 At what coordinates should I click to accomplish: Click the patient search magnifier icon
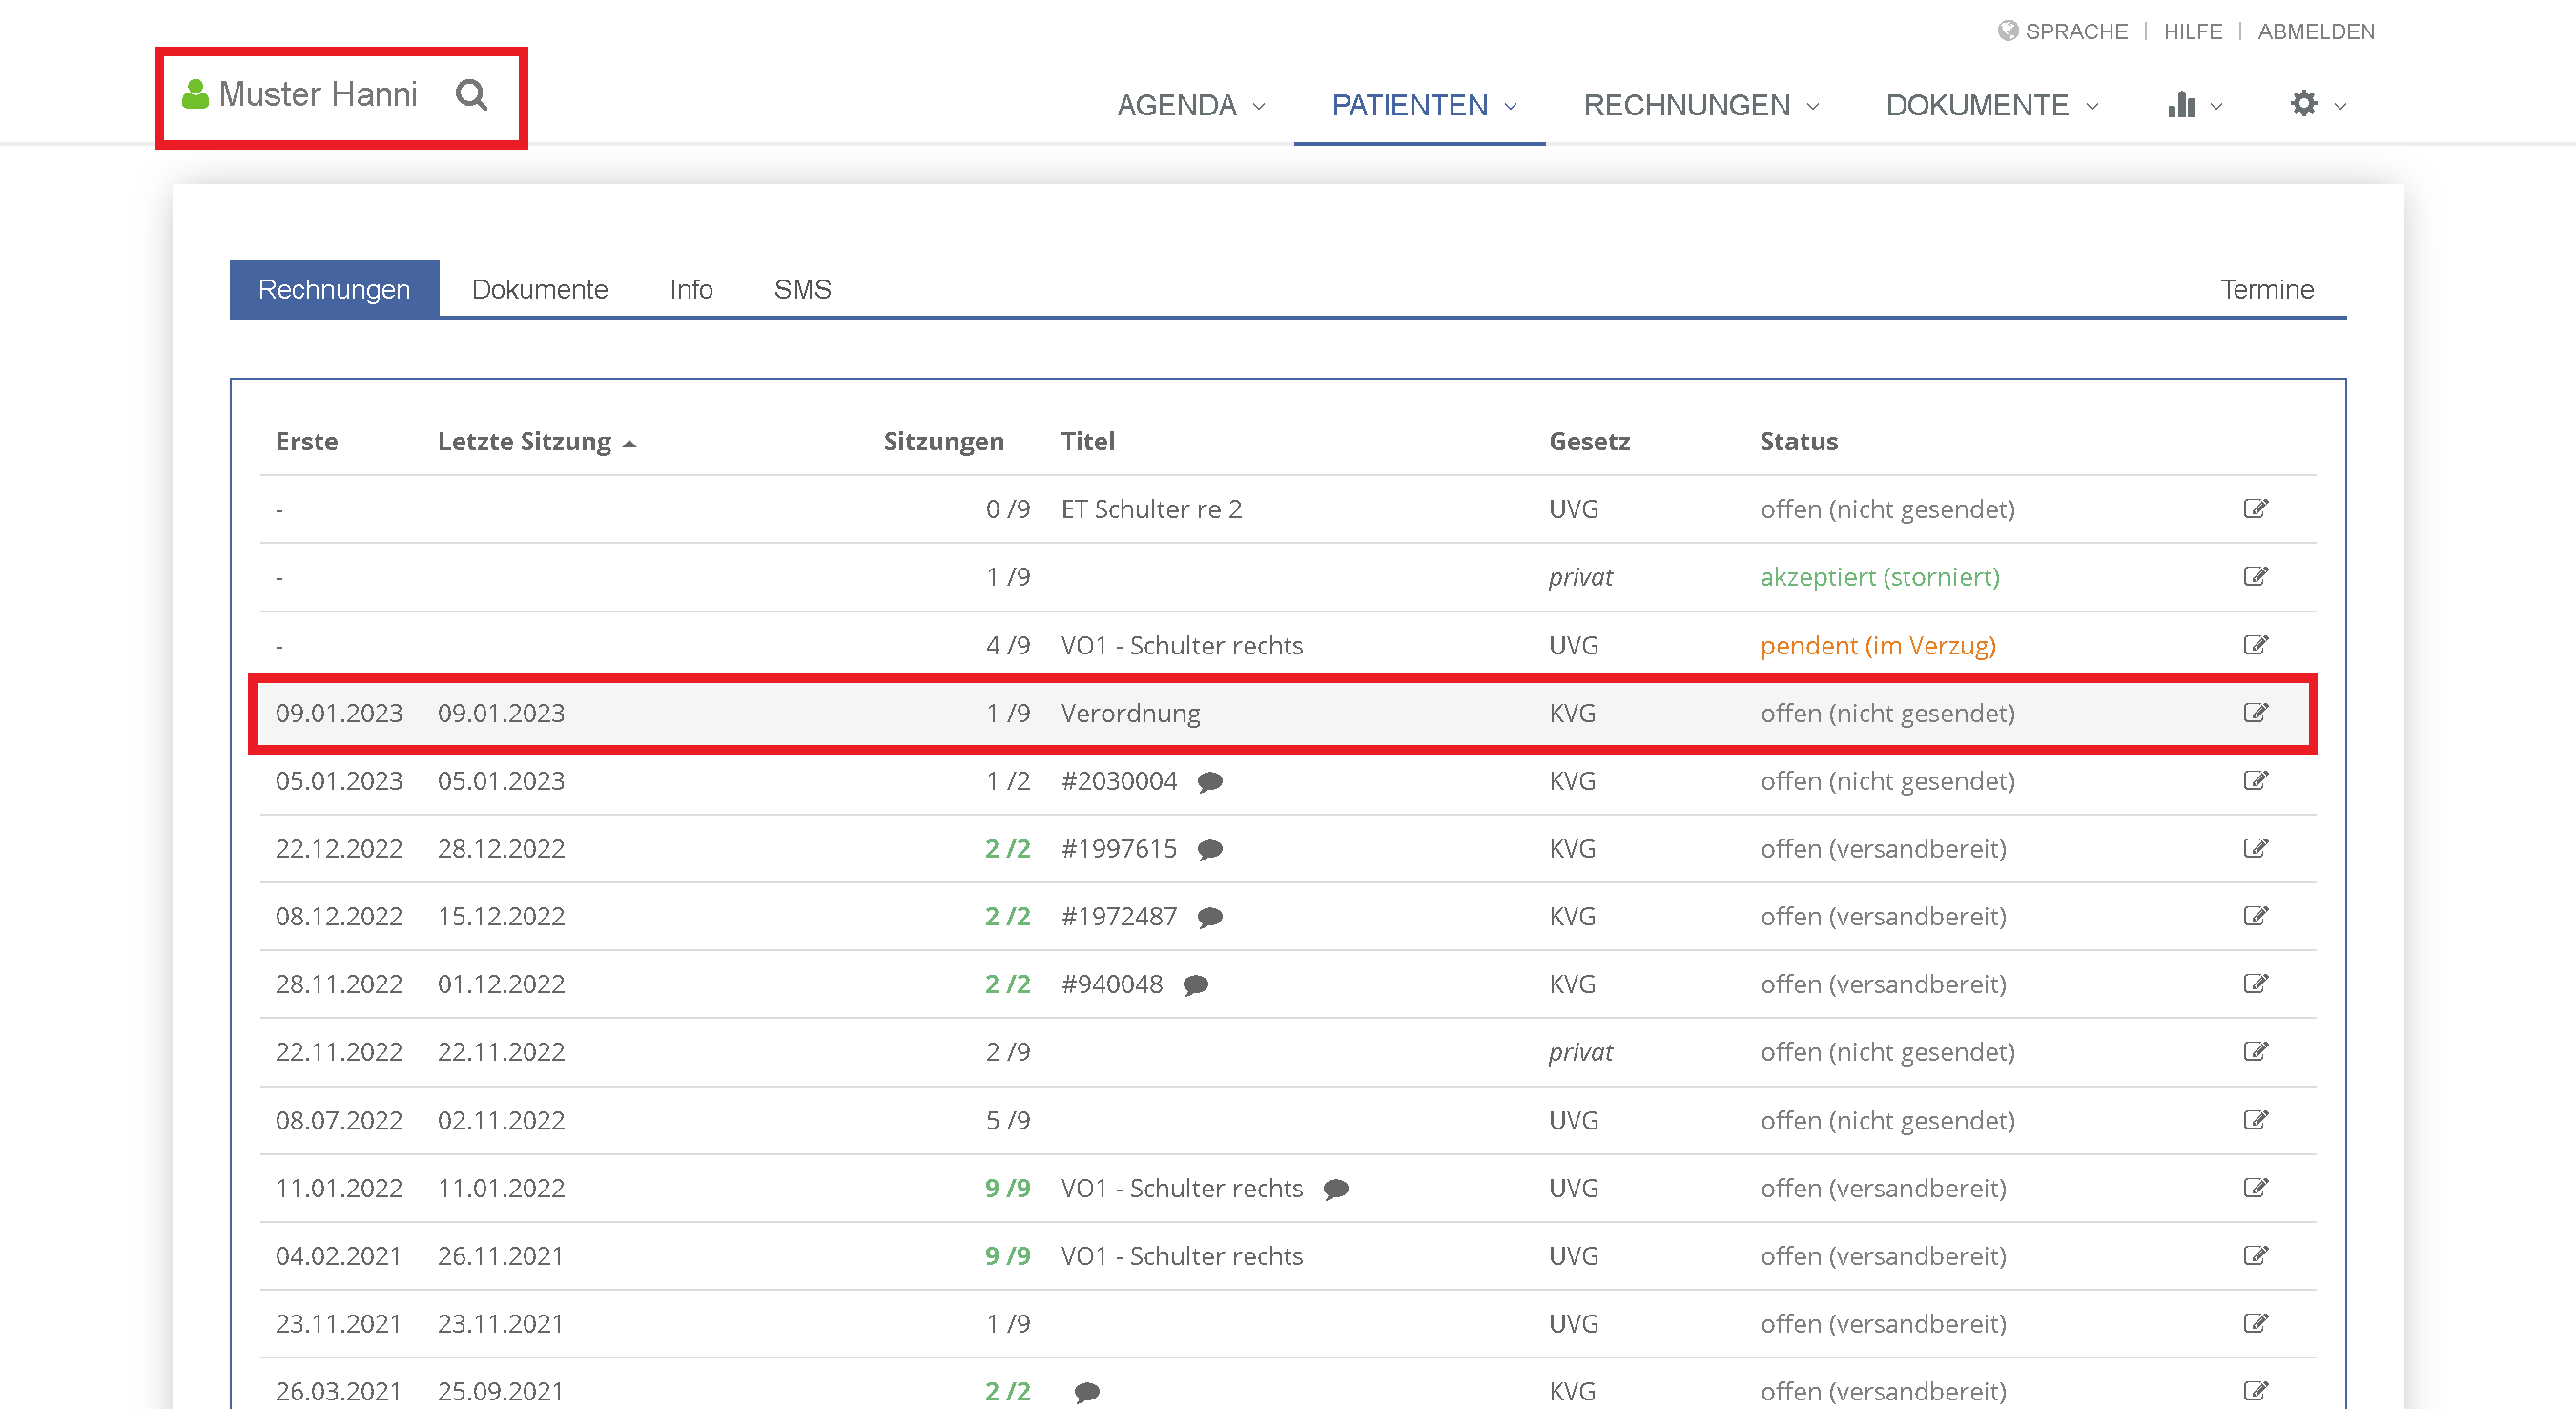pos(471,94)
